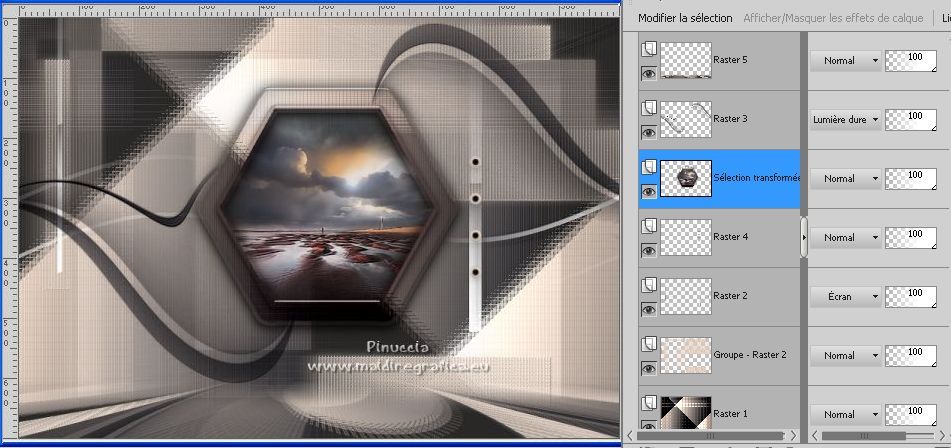Click the opacity field of Raster 5

pyautogui.click(x=911, y=61)
